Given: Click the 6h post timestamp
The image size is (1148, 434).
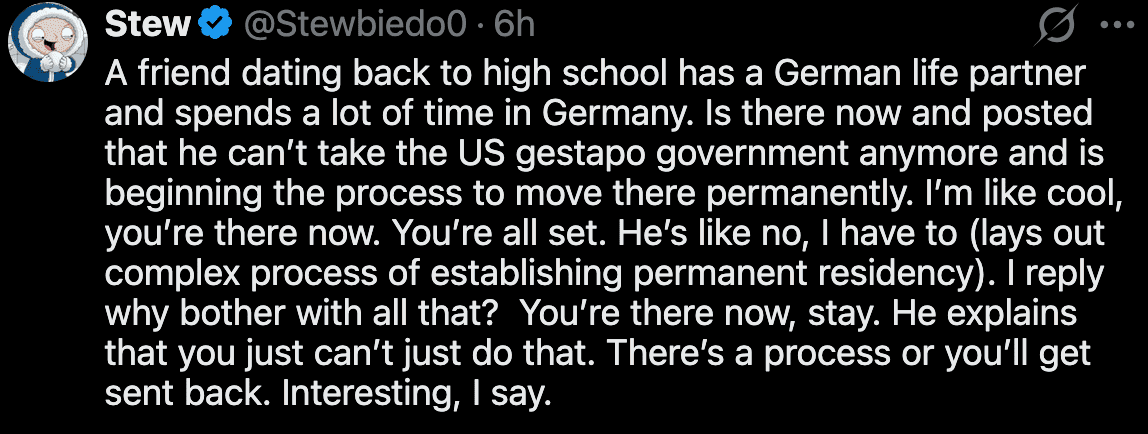Looking at the screenshot, I should pyautogui.click(x=516, y=25).
